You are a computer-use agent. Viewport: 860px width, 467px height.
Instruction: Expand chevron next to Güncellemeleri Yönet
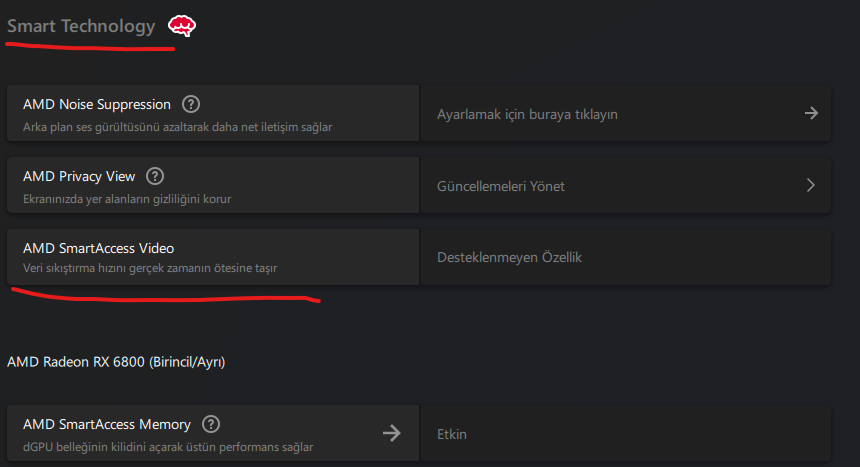coord(811,185)
